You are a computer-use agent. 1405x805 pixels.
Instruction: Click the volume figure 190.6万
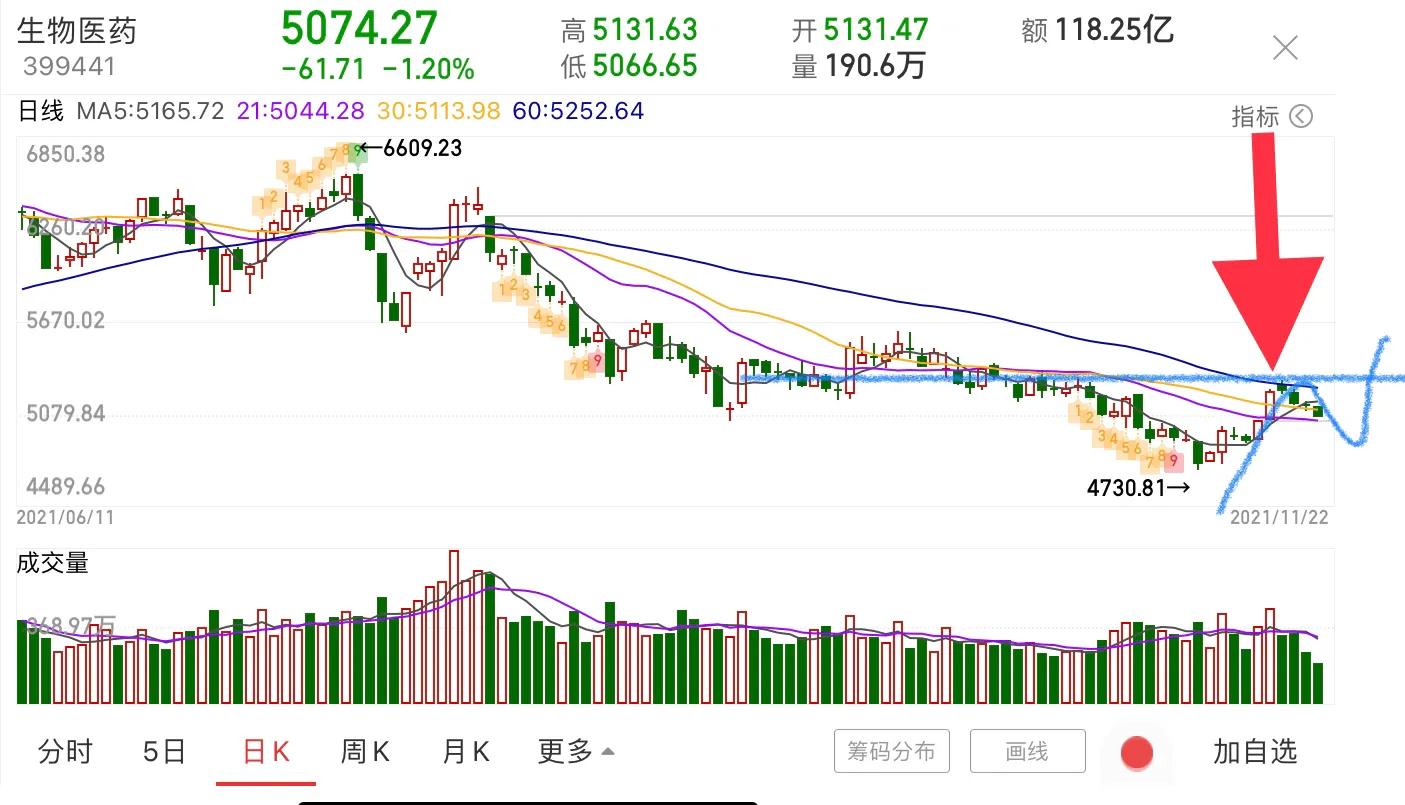click(874, 66)
